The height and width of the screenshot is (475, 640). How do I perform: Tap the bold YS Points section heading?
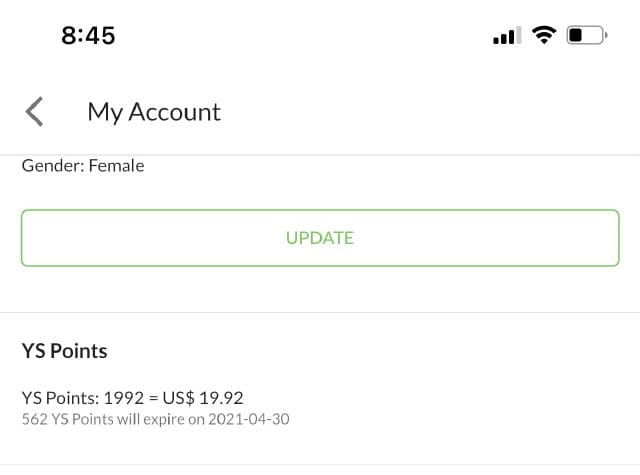[65, 351]
